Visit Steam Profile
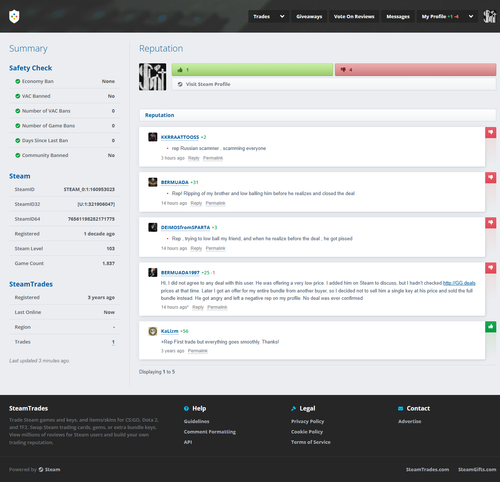The height and width of the screenshot is (482, 500). 334,84
